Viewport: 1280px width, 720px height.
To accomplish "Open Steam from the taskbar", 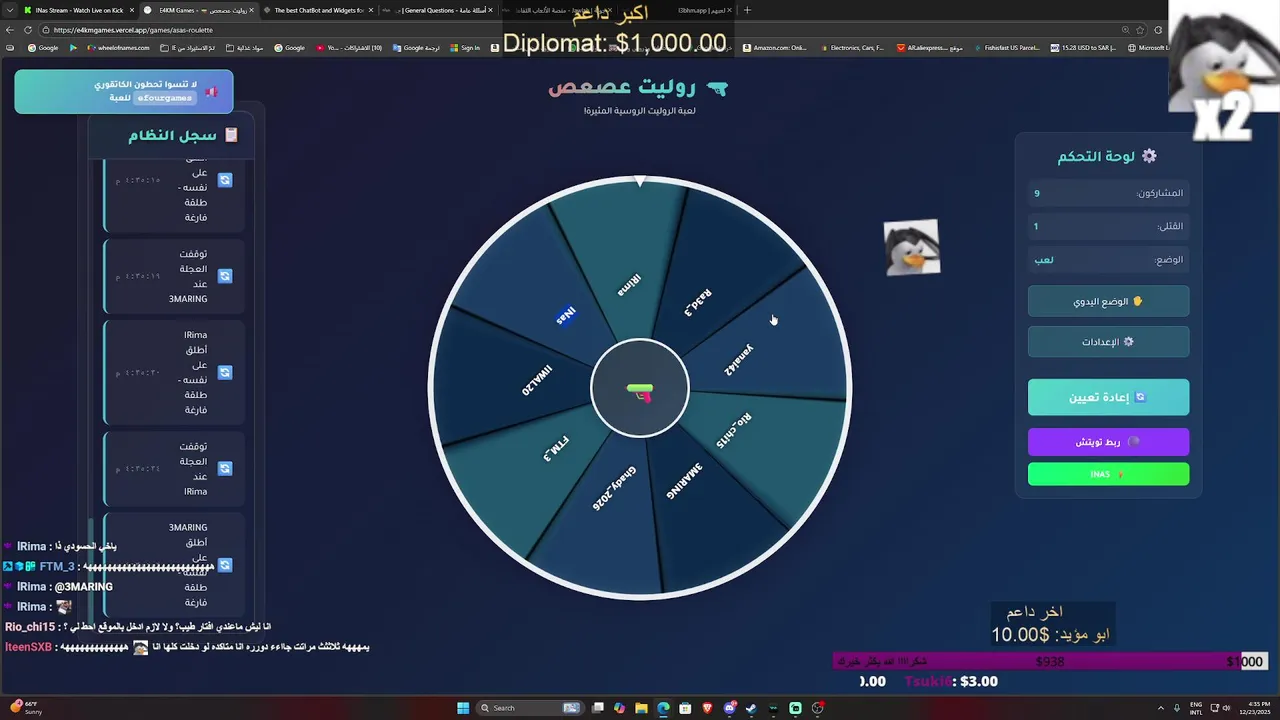I will point(751,708).
